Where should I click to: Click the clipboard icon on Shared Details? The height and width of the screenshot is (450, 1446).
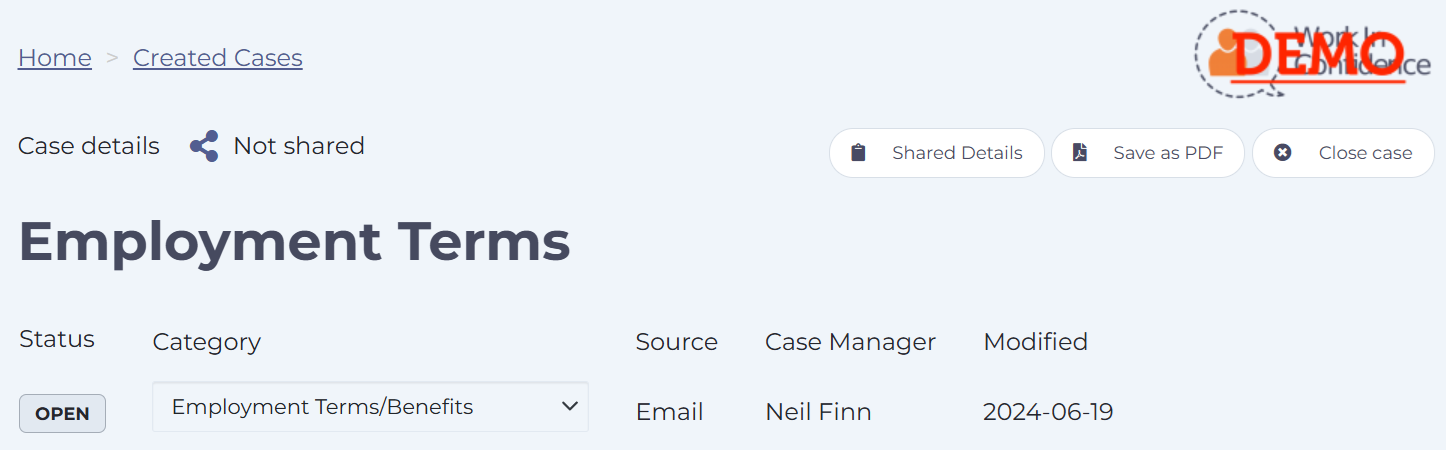tap(858, 153)
